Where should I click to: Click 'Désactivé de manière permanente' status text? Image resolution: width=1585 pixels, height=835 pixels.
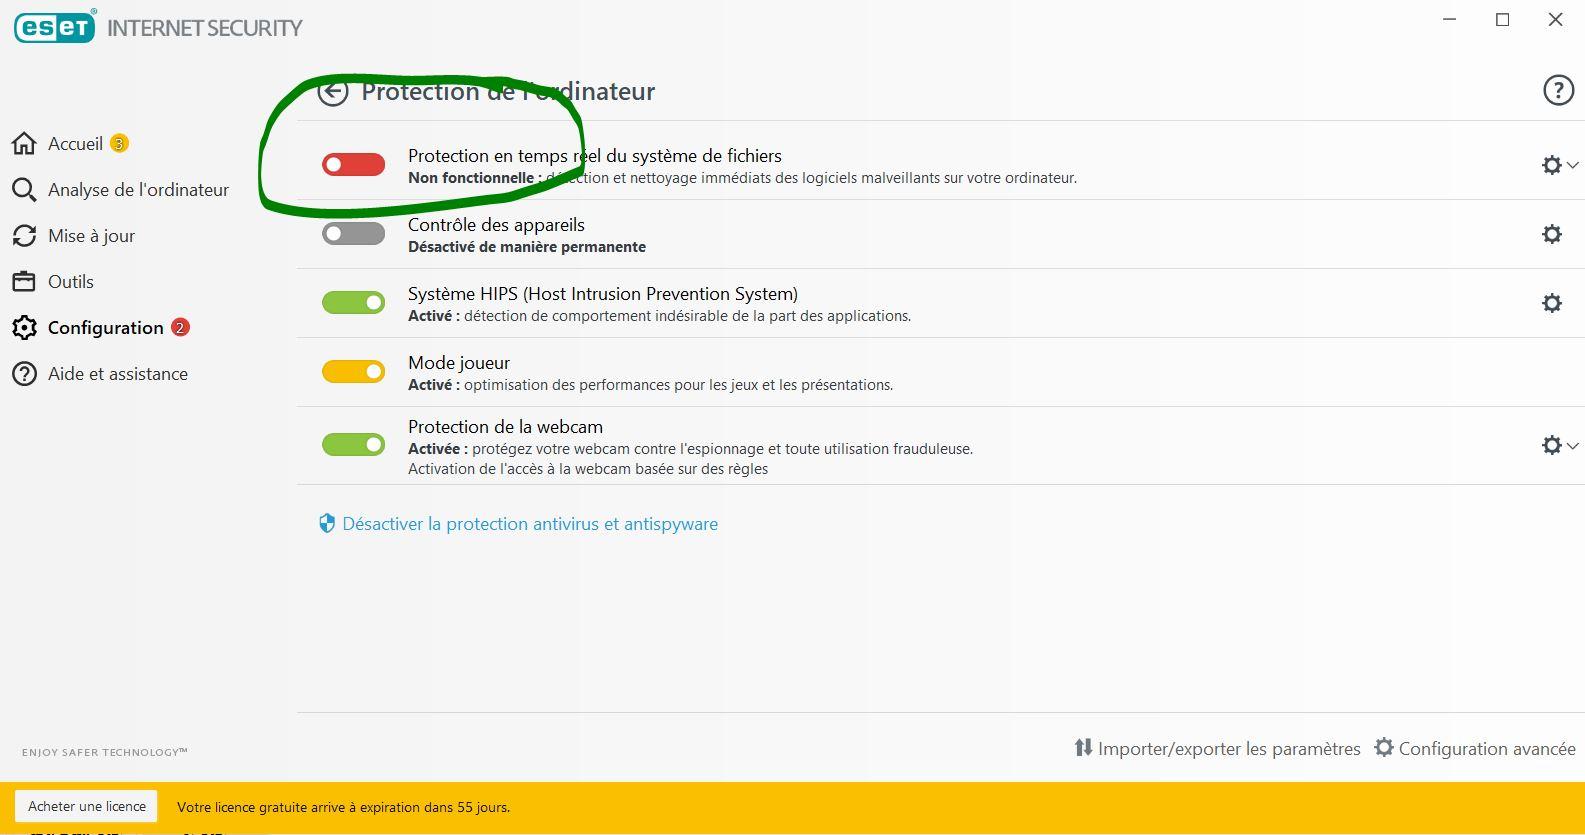[x=527, y=247]
